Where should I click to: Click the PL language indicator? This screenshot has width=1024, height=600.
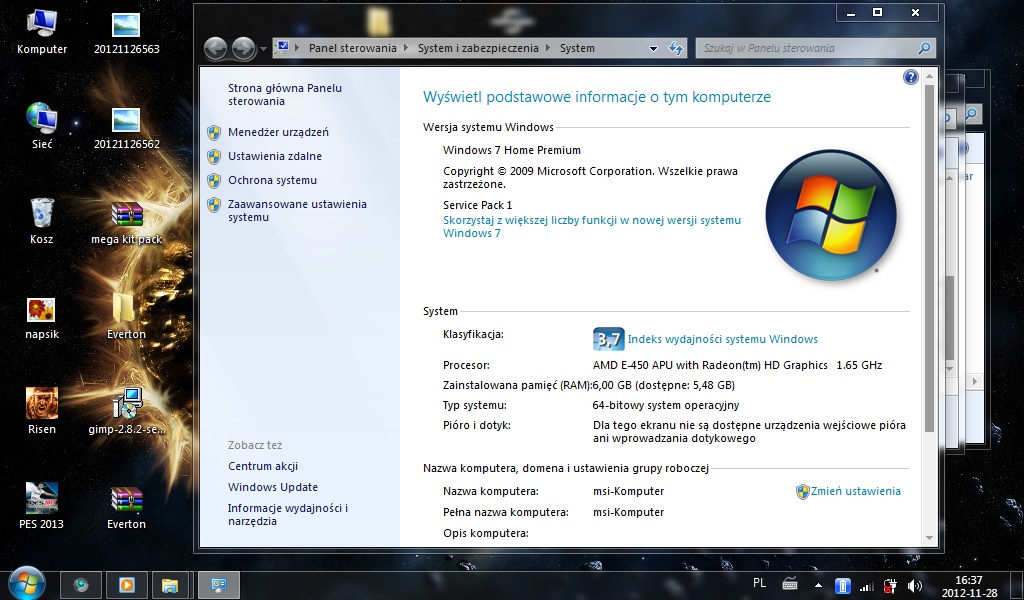[x=759, y=584]
